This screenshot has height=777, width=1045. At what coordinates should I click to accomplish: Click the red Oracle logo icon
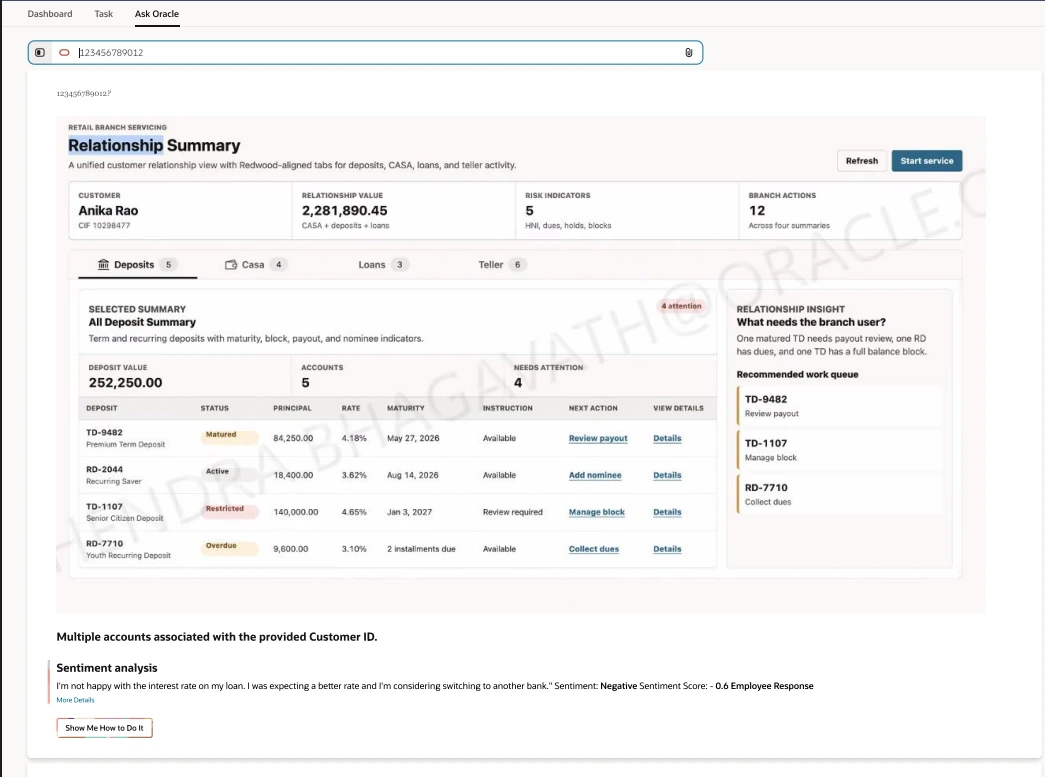[64, 53]
